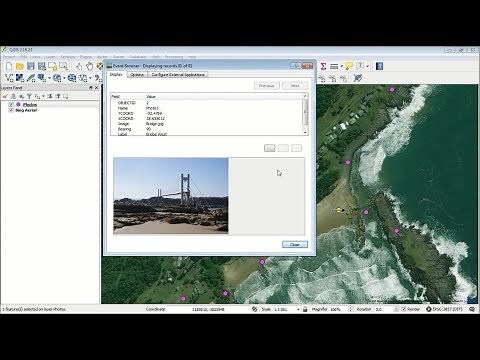Open the Composer Manager icon
This screenshot has height=360, width=480.
(63, 66)
